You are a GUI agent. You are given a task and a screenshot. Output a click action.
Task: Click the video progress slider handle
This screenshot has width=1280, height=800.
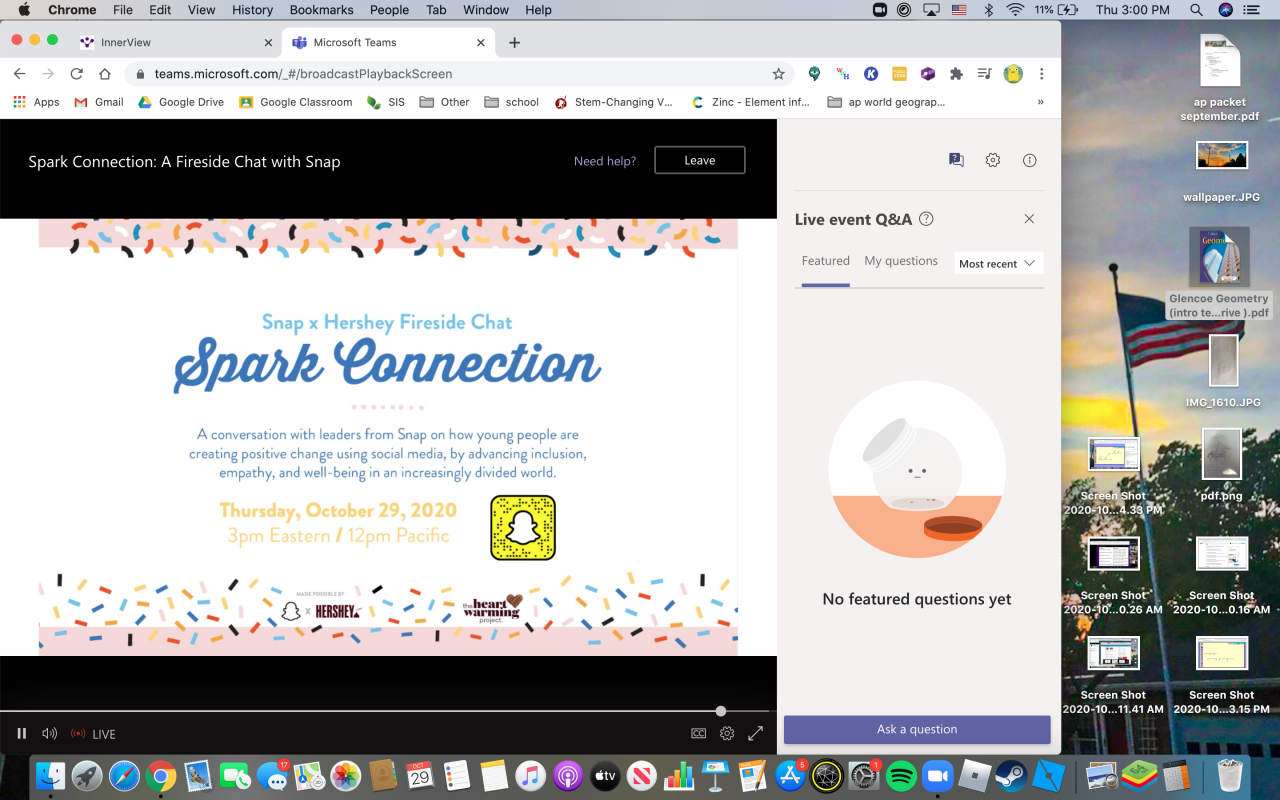(720, 711)
